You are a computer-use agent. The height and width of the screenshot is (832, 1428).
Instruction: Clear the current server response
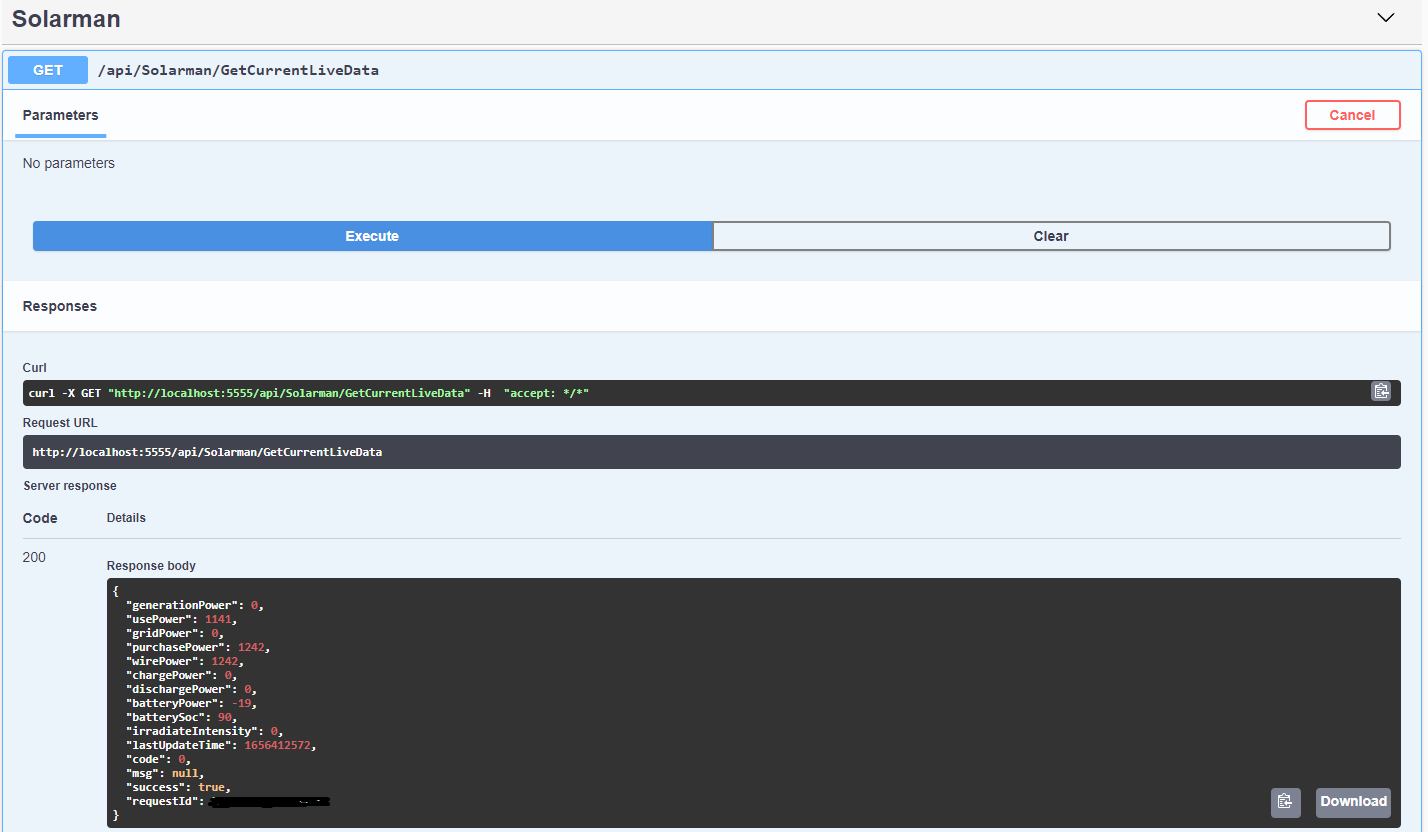1051,235
